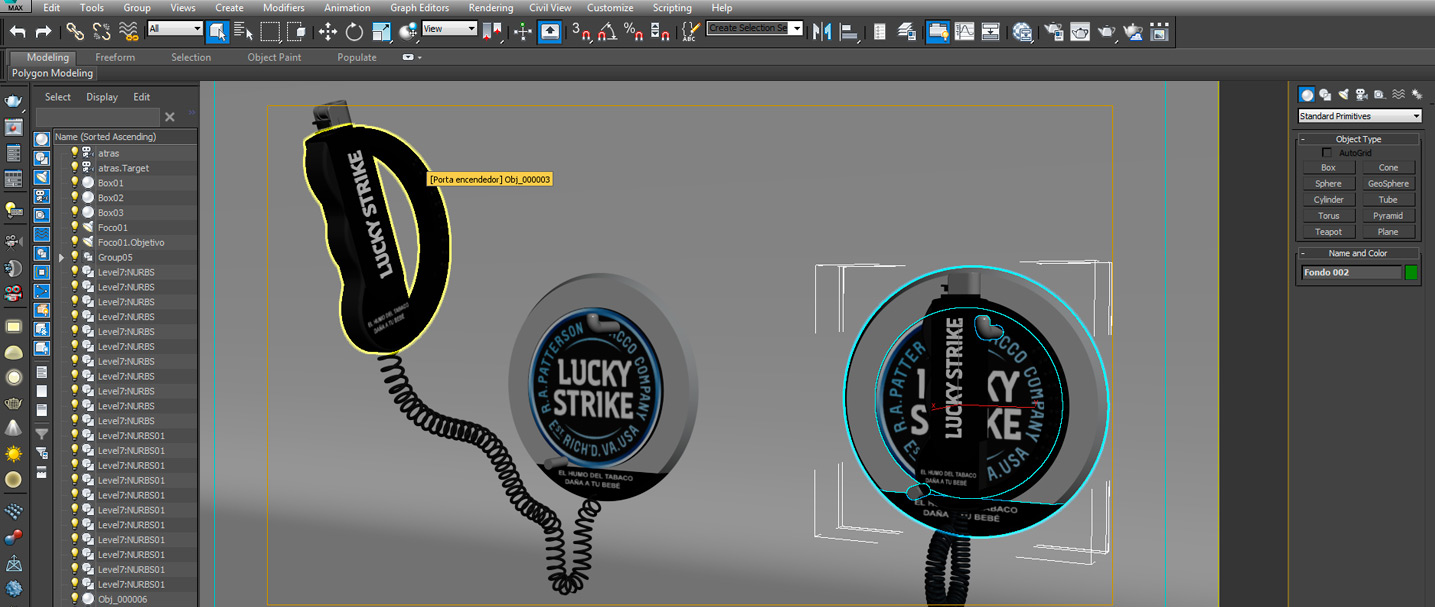The image size is (1435, 607).
Task: Select the Select and Move tool
Action: click(328, 32)
